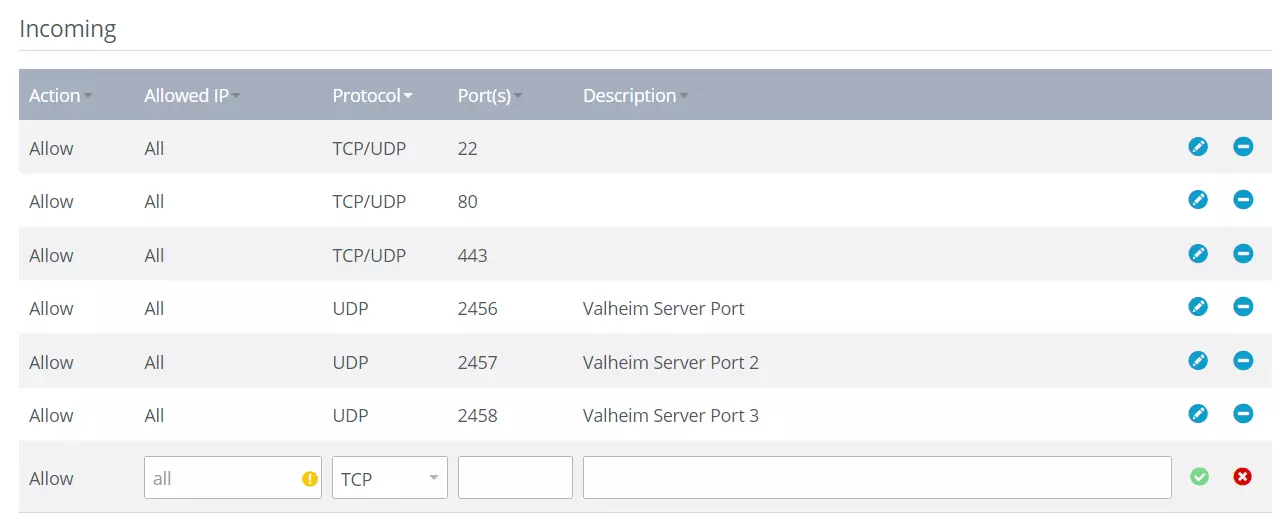This screenshot has width=1278, height=515.
Task: Edit the port 443 rule
Action: (x=1198, y=254)
